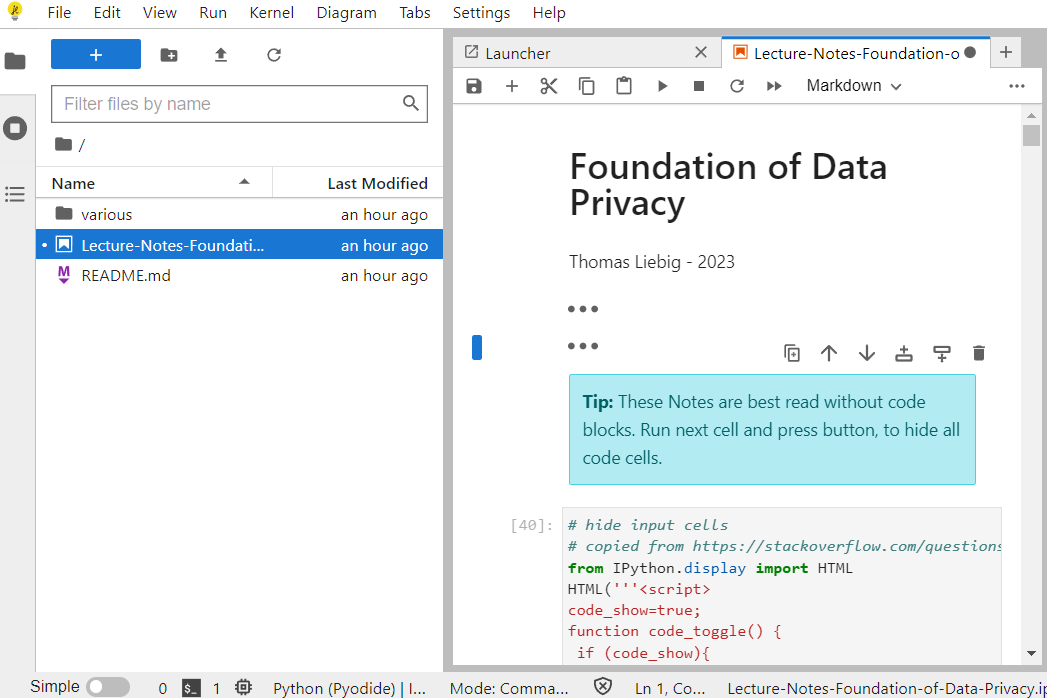Toggle Simple interface mode switch
Screen dimensions: 1047x698
(x=107, y=687)
